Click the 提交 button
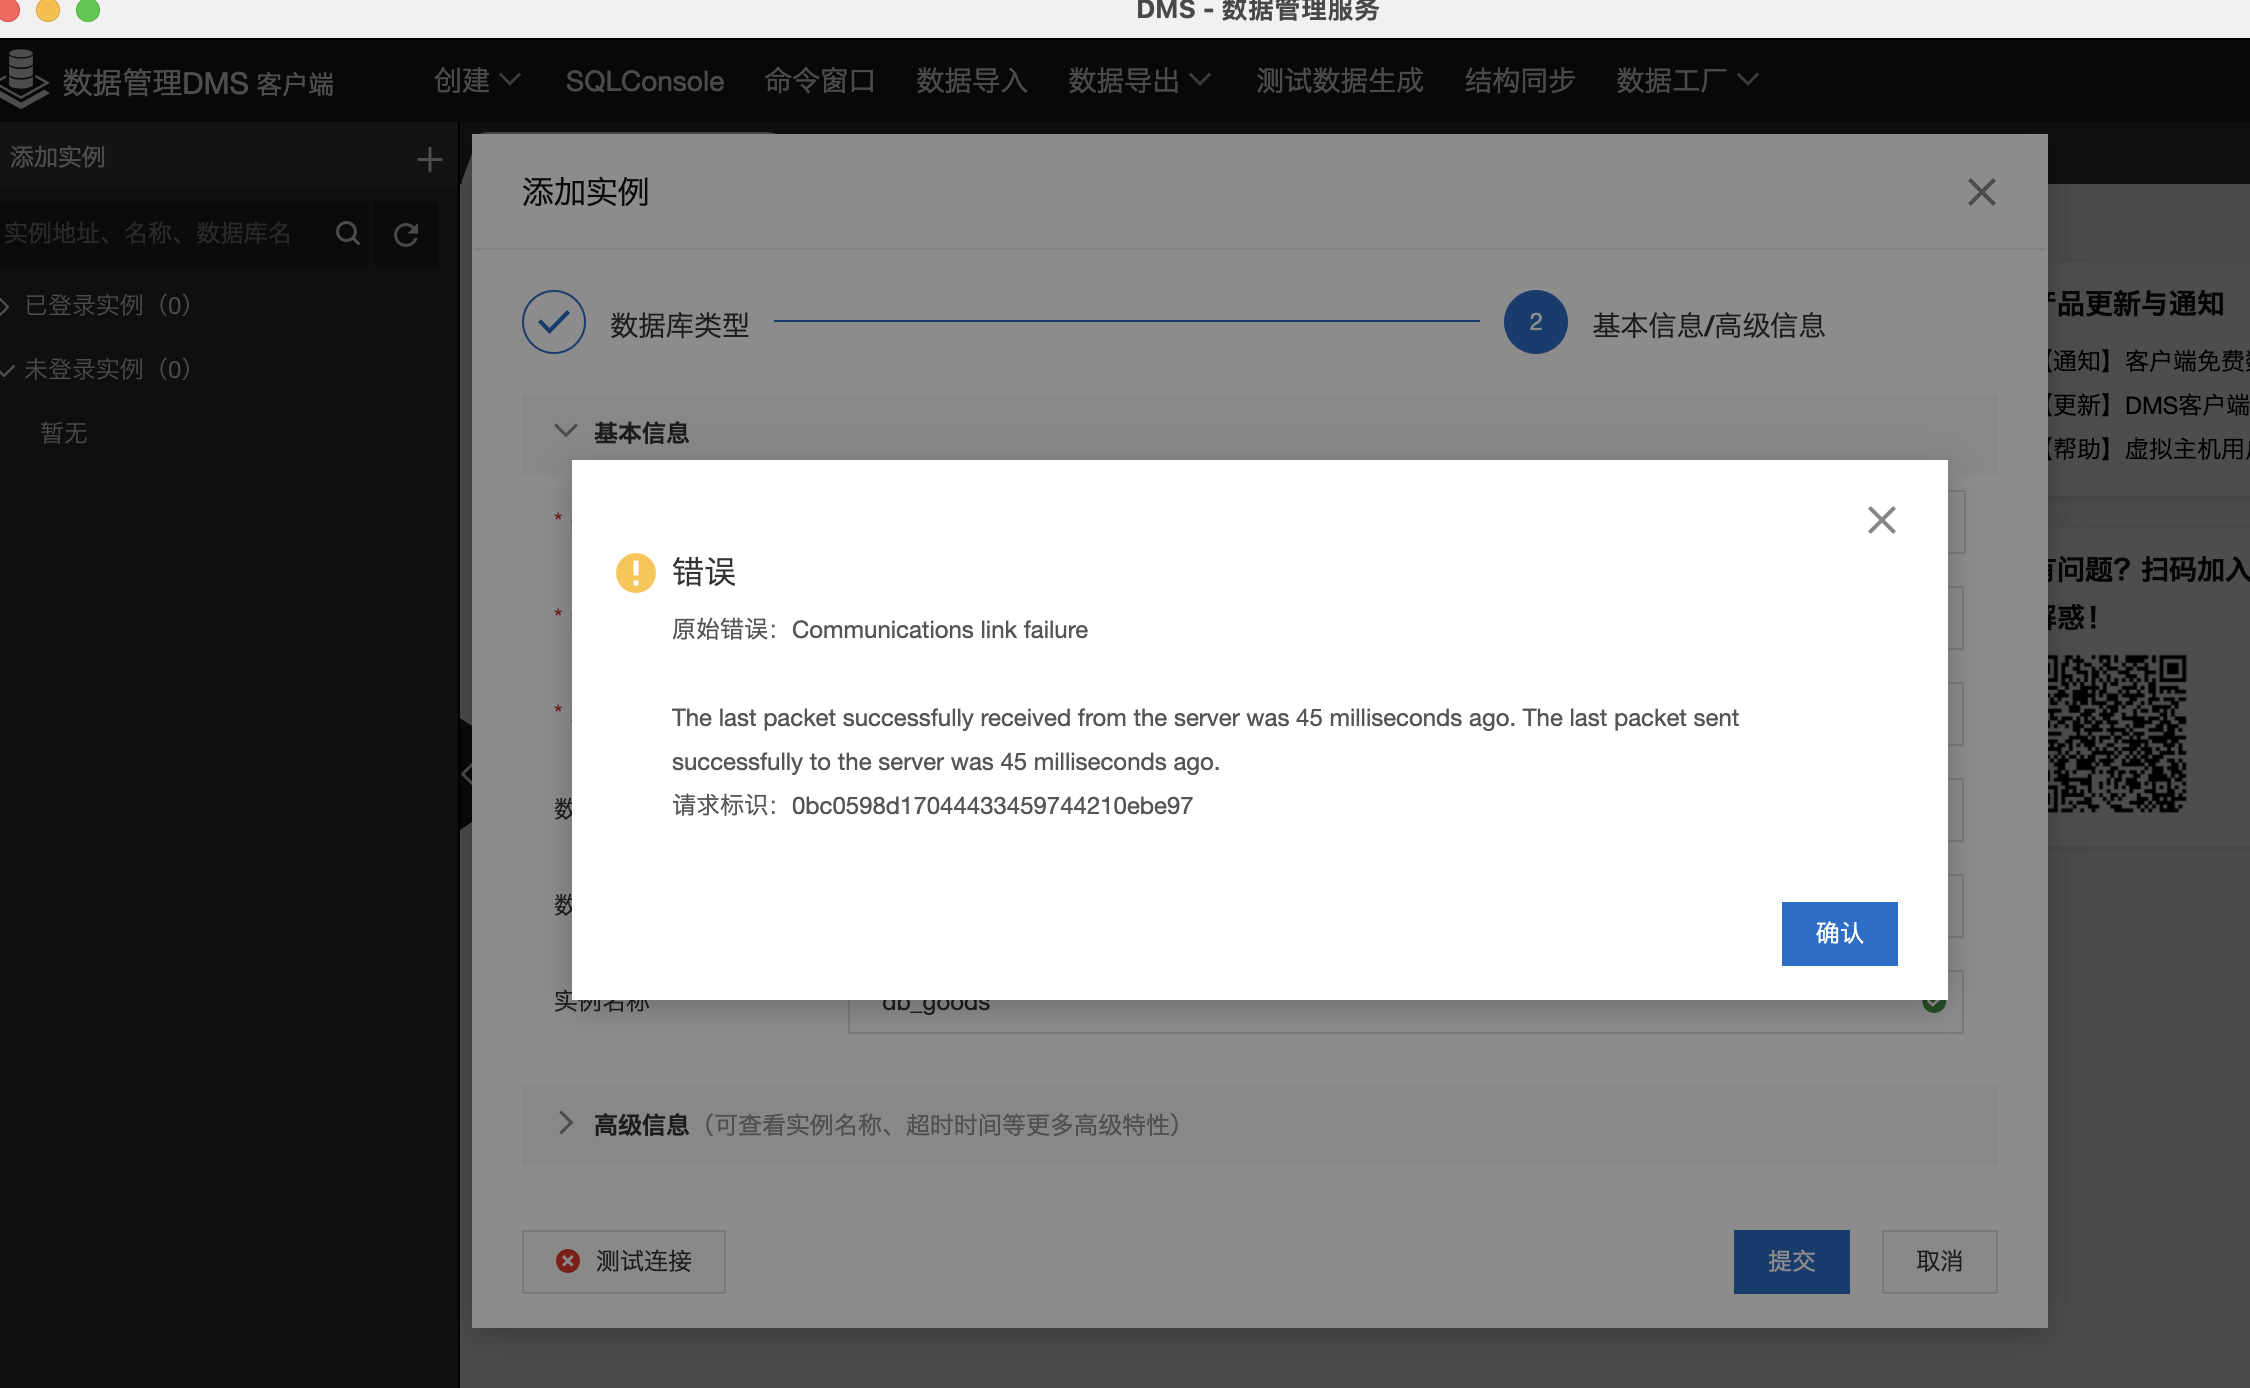2250x1388 pixels. point(1791,1261)
